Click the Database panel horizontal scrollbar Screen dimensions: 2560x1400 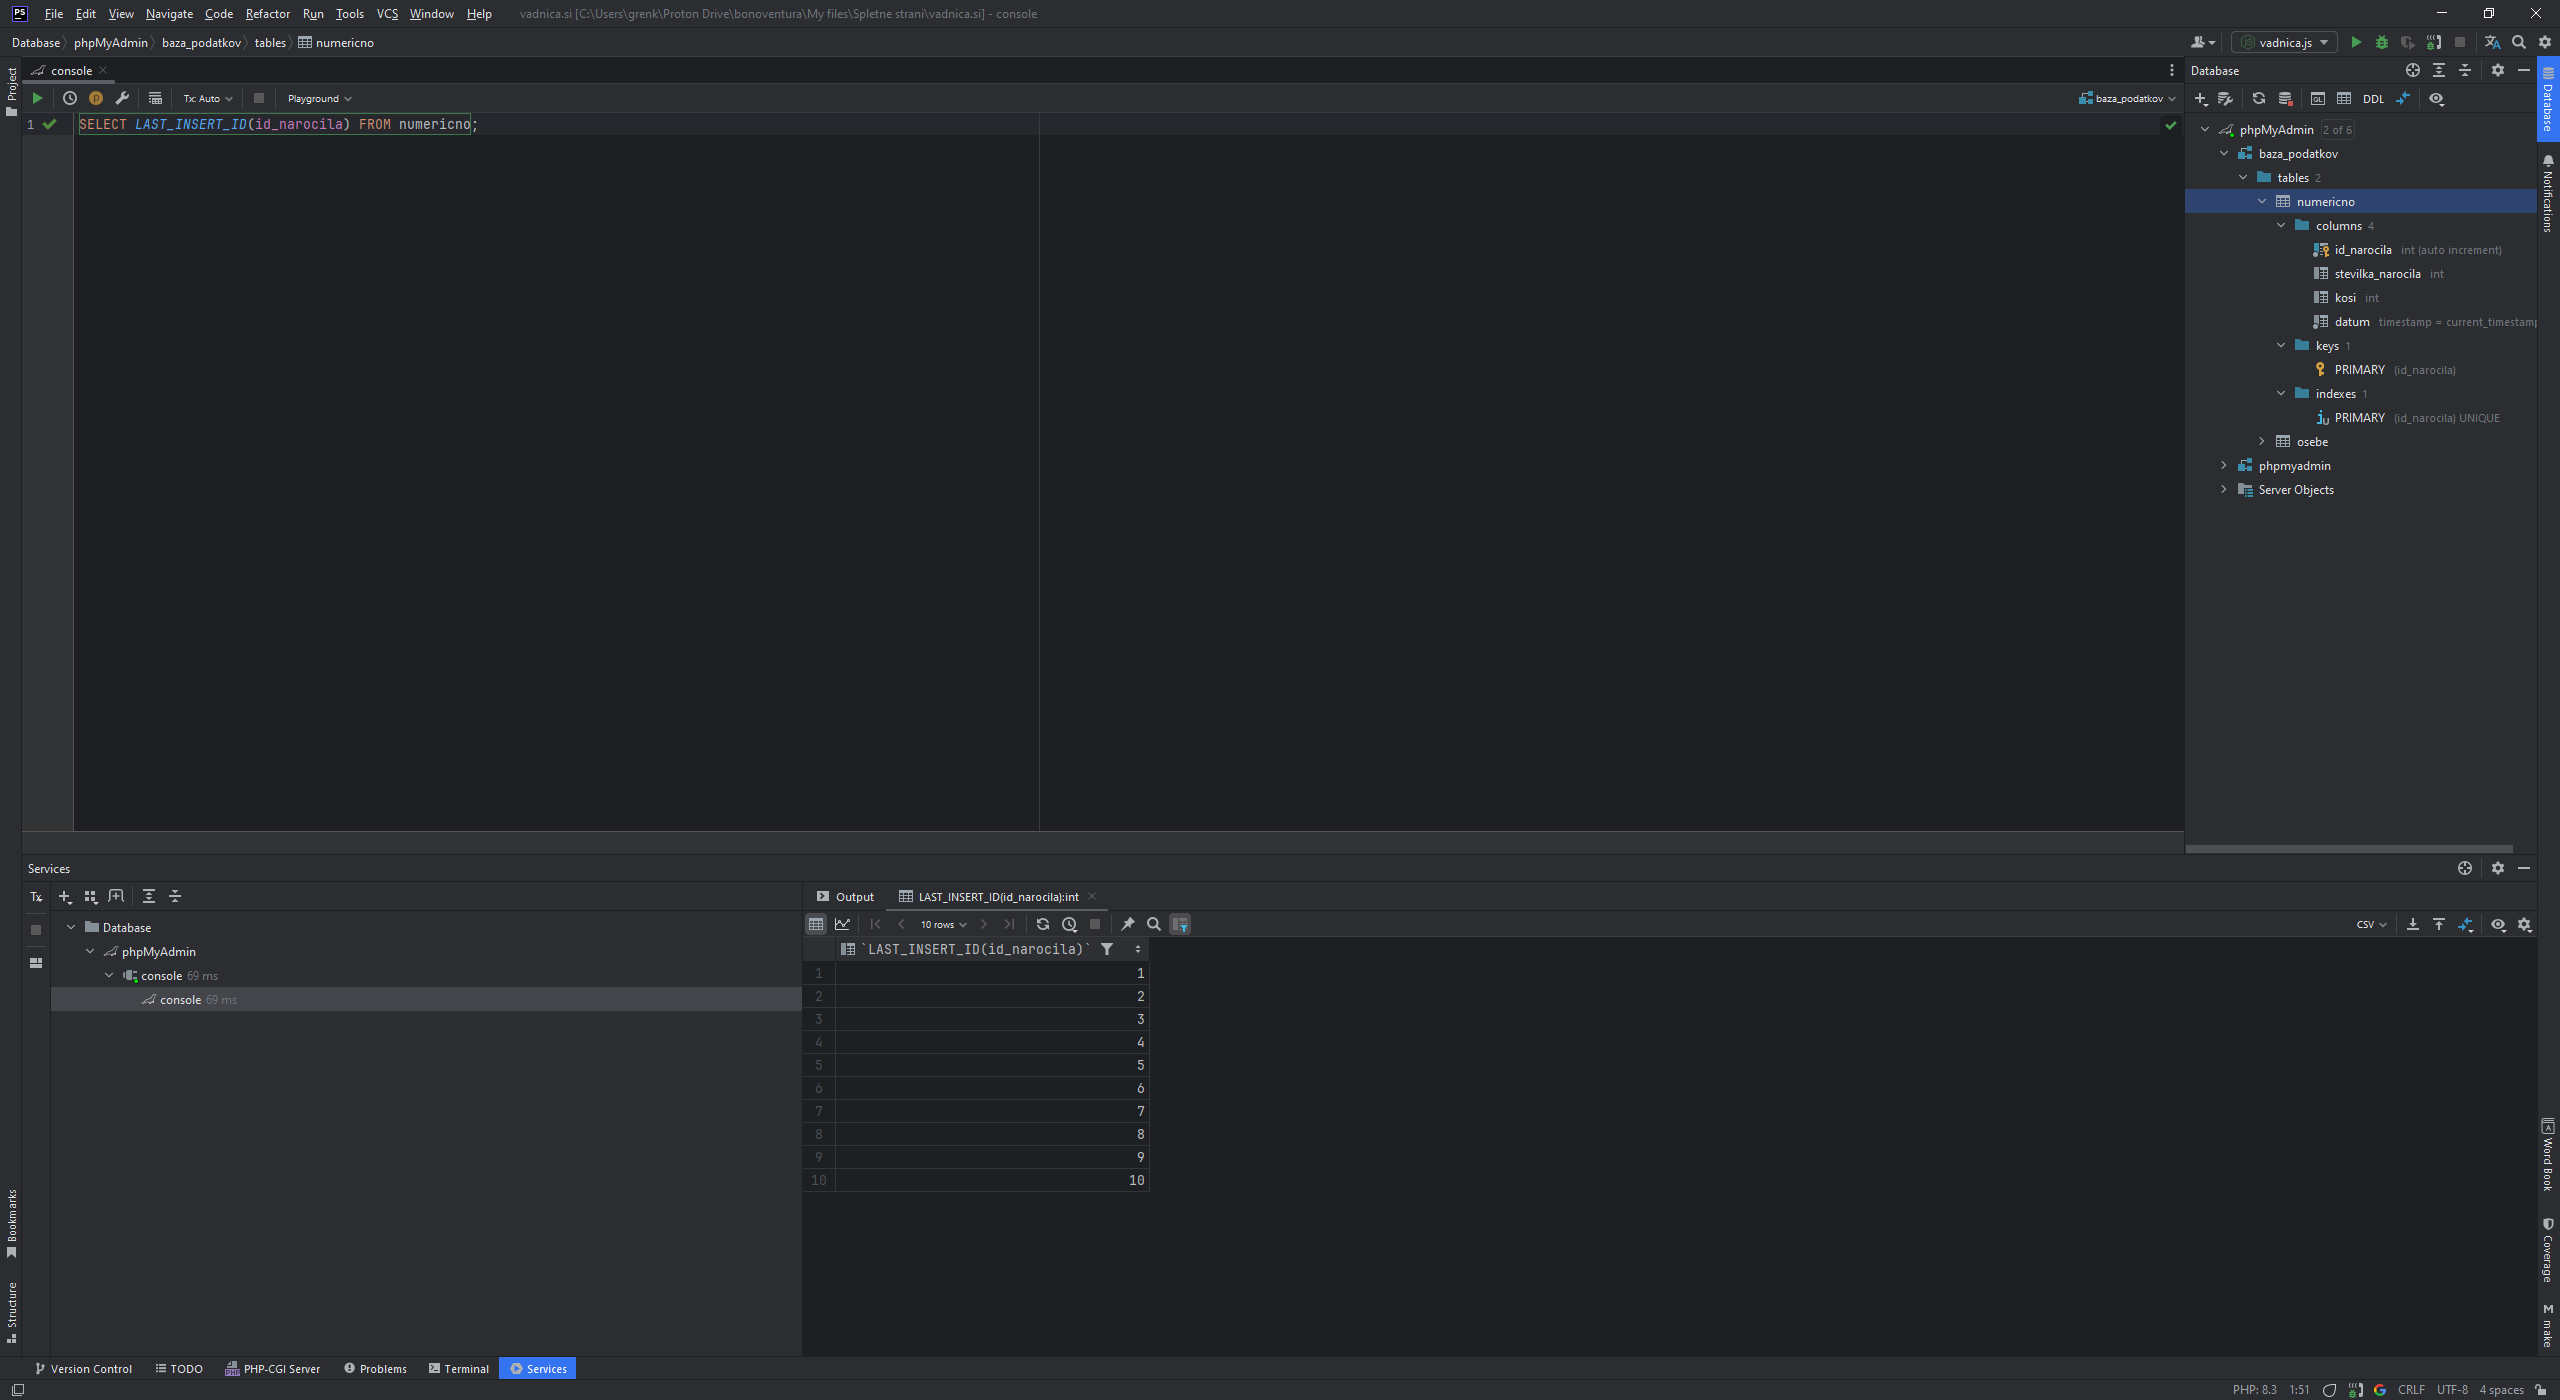2348,848
